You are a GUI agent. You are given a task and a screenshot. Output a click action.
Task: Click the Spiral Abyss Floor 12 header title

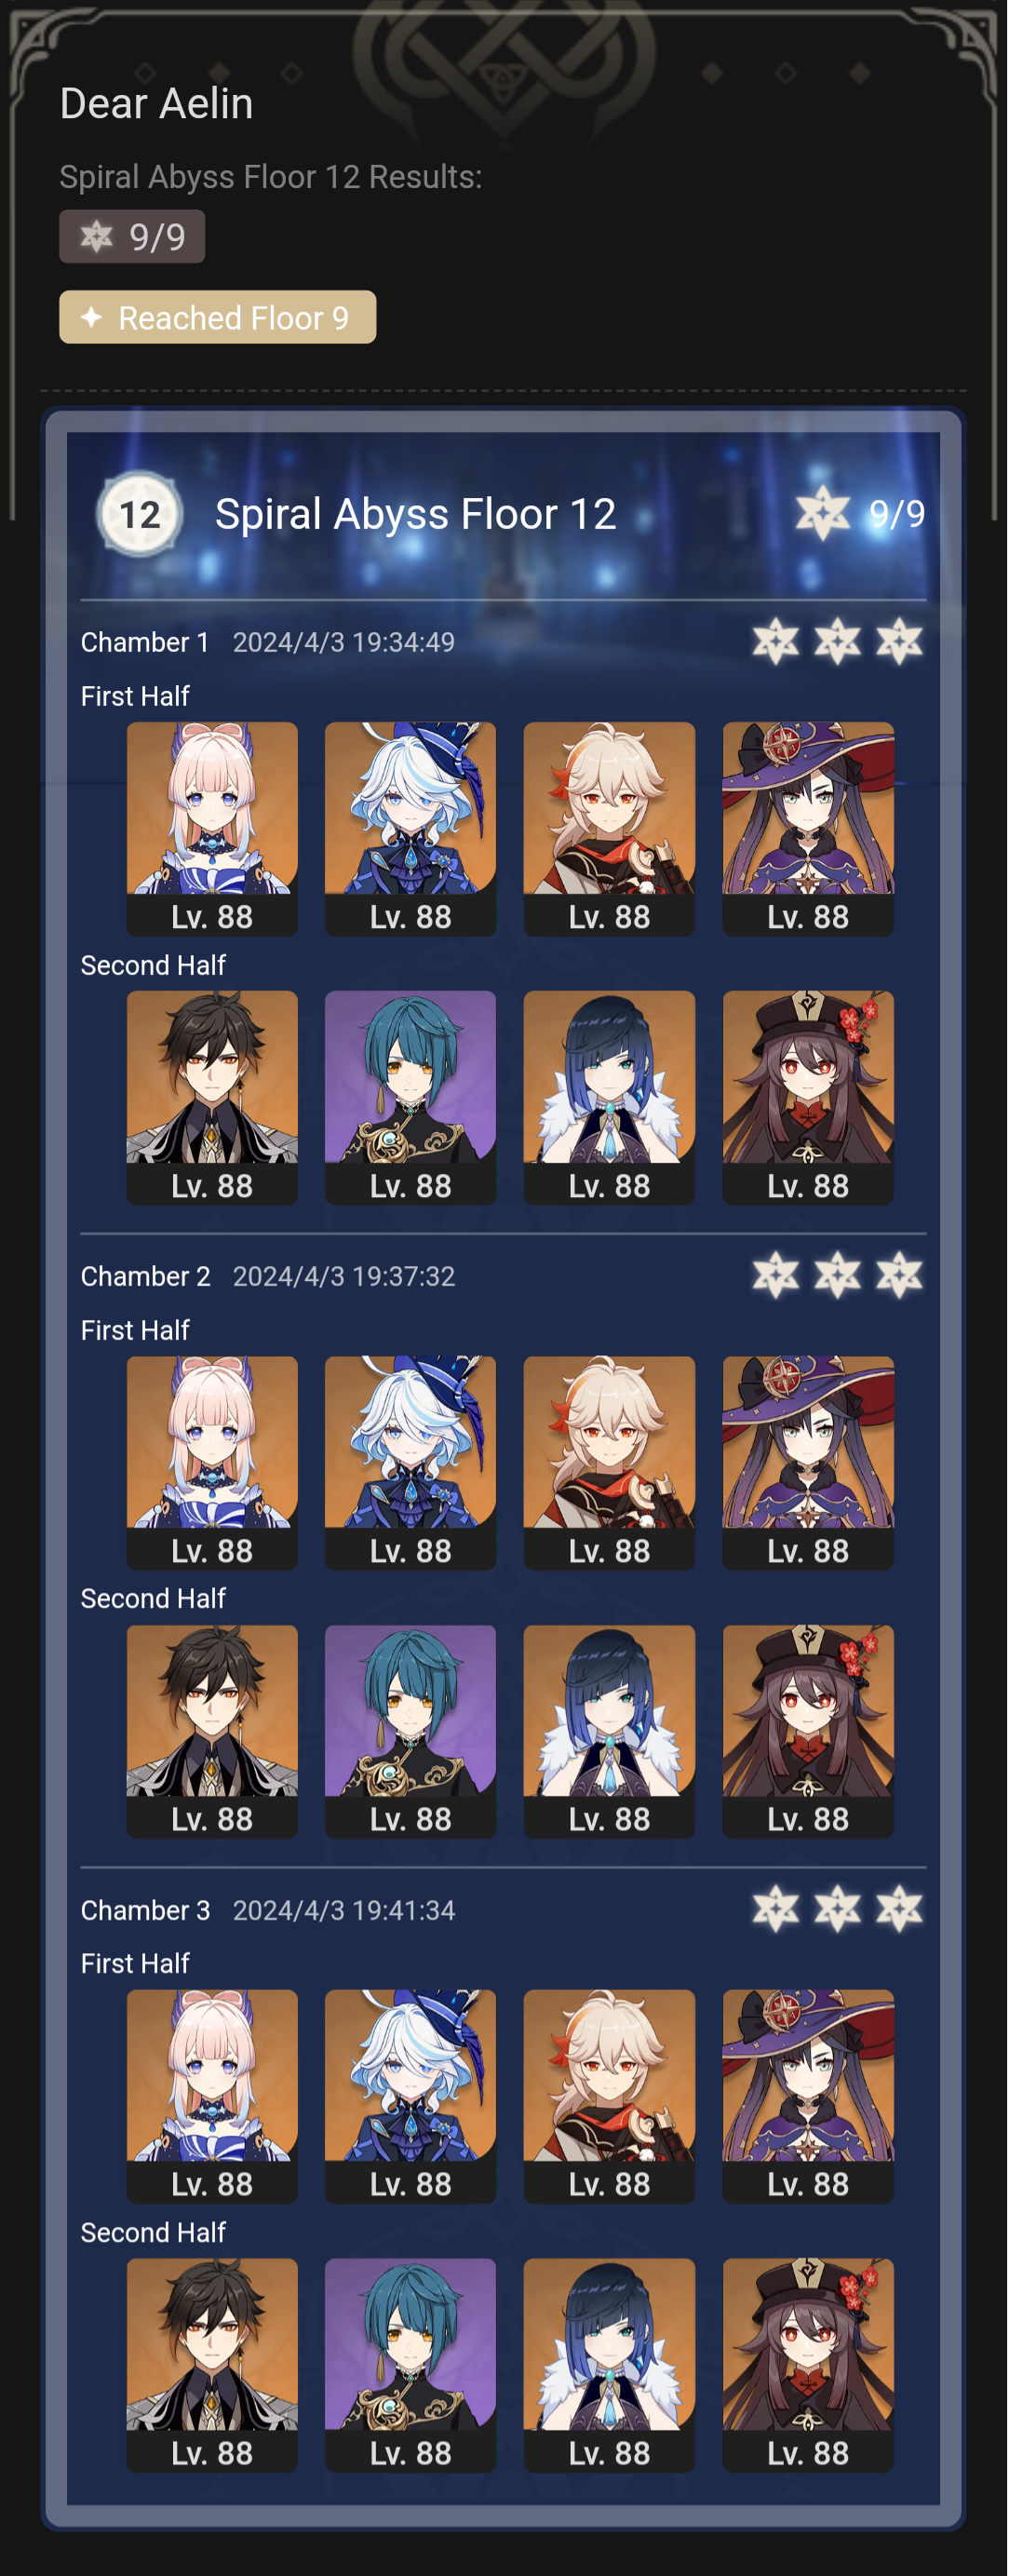[415, 514]
